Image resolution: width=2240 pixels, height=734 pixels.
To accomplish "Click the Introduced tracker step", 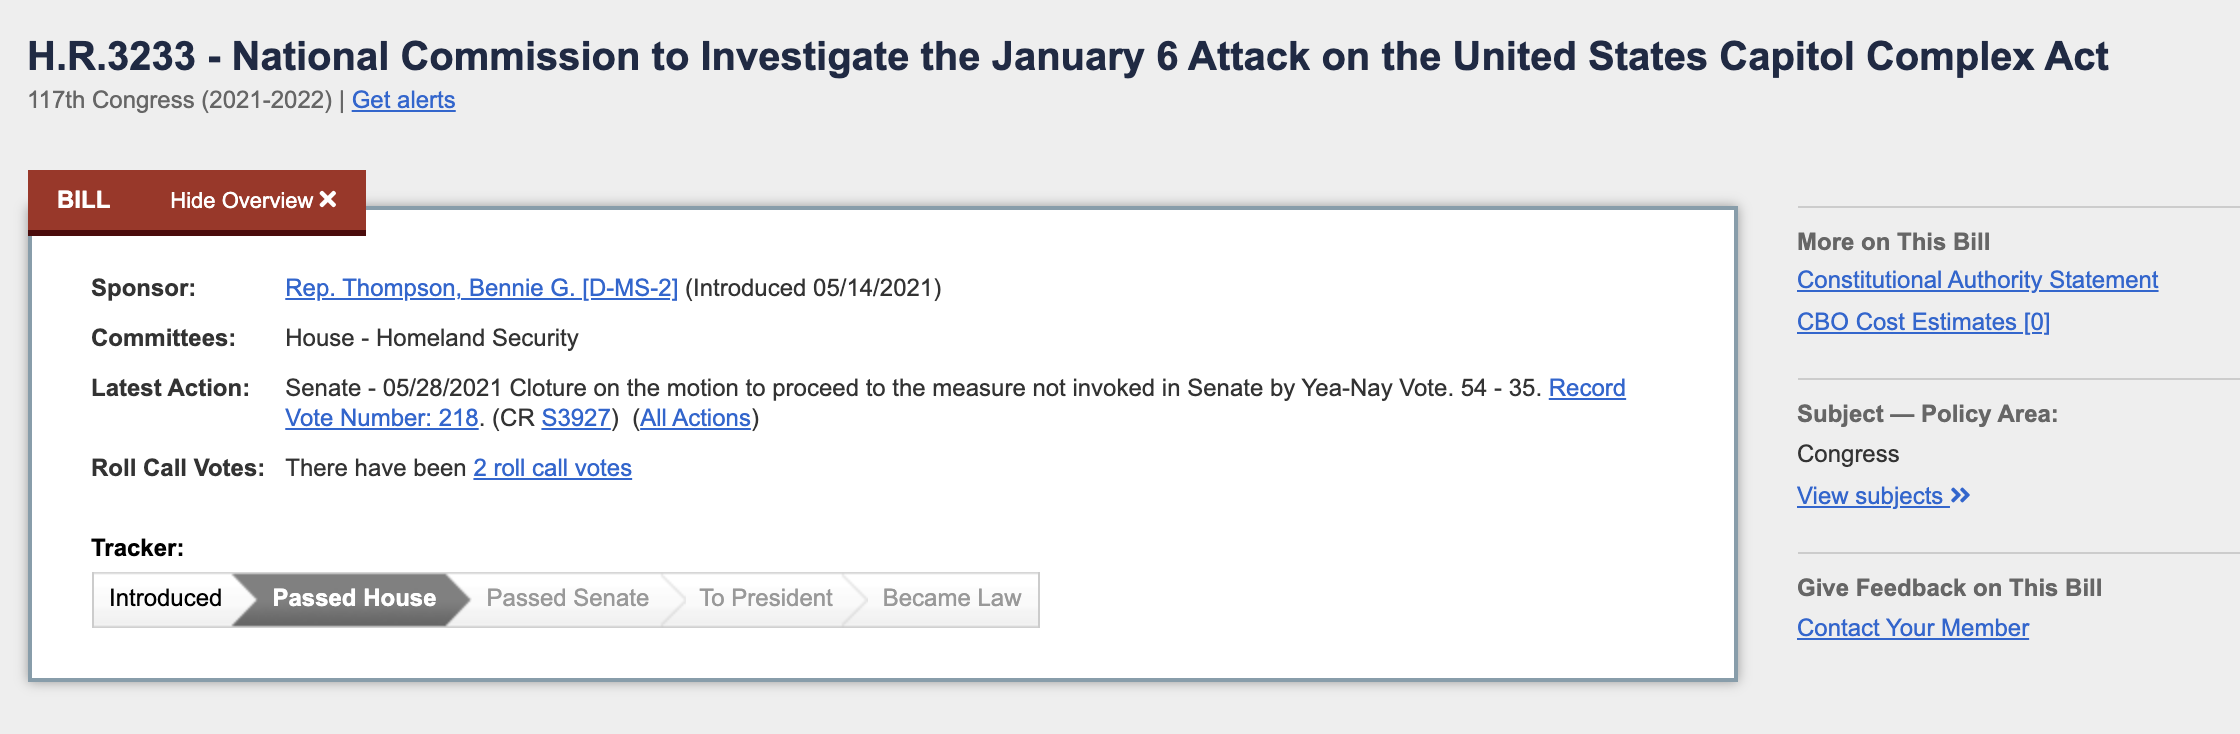I will point(165,598).
